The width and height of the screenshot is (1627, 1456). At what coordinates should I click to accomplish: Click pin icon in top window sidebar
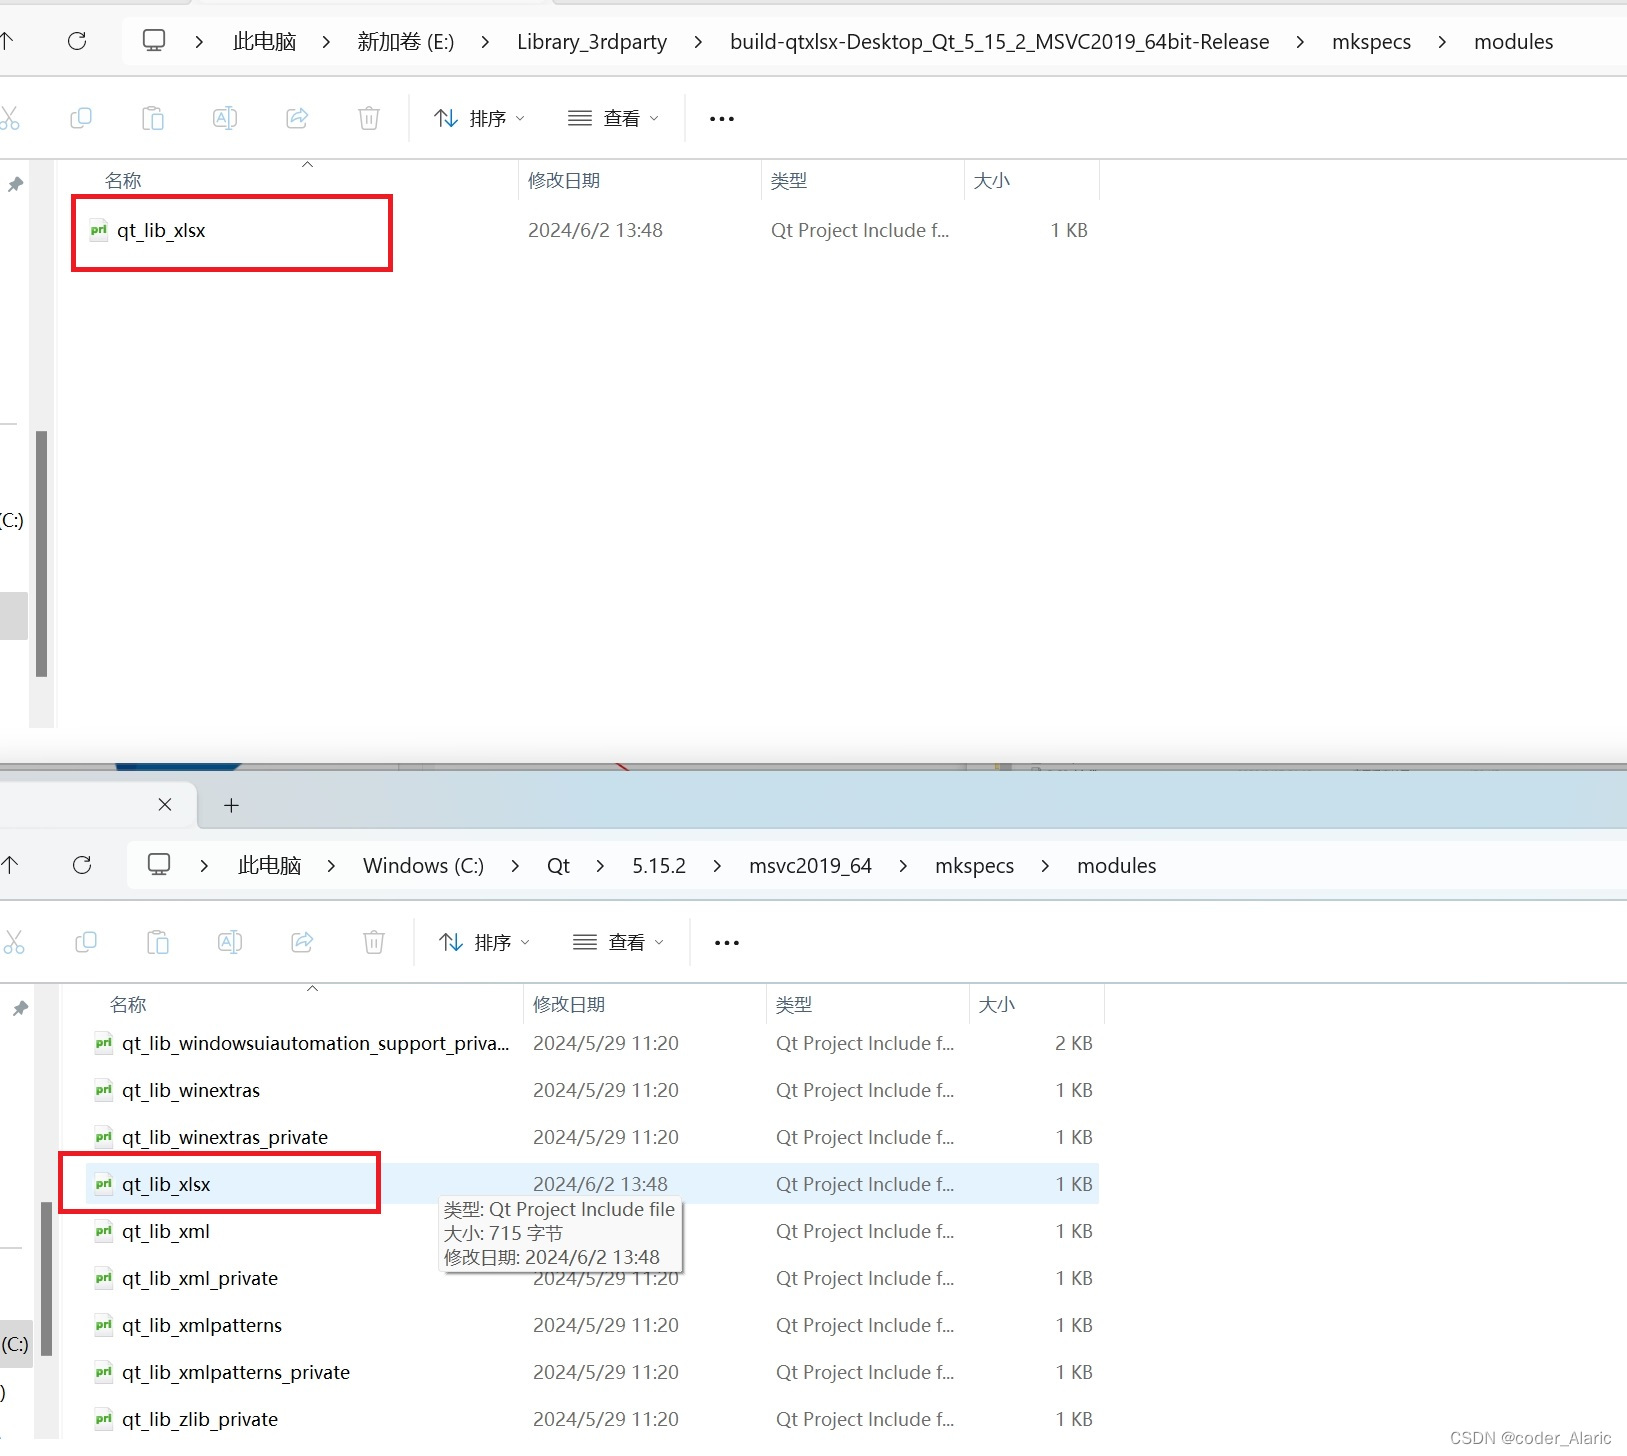point(15,184)
